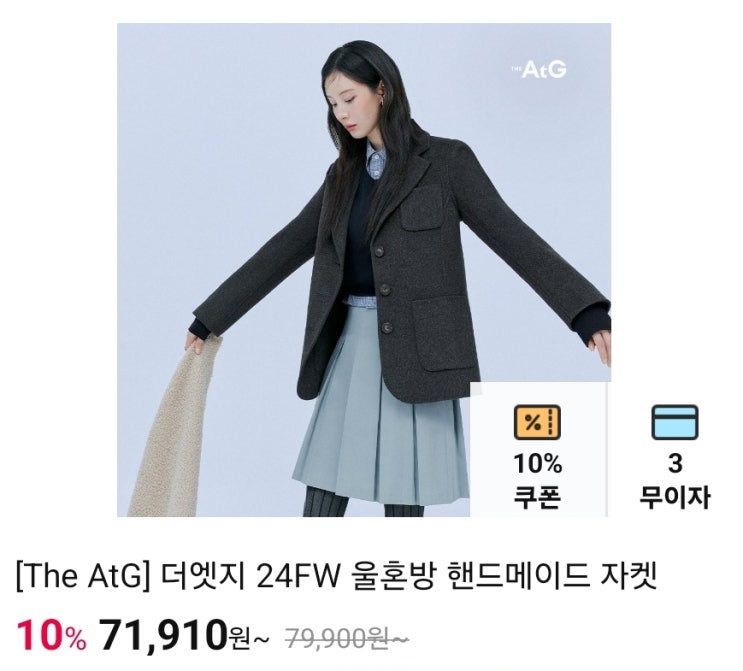Select the '10%' text under coupon icon
The width and height of the screenshot is (743, 671).
[x=538, y=463]
